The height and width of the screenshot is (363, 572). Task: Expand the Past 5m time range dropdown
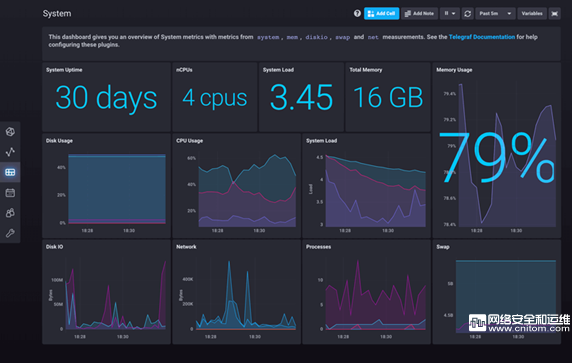click(x=495, y=13)
